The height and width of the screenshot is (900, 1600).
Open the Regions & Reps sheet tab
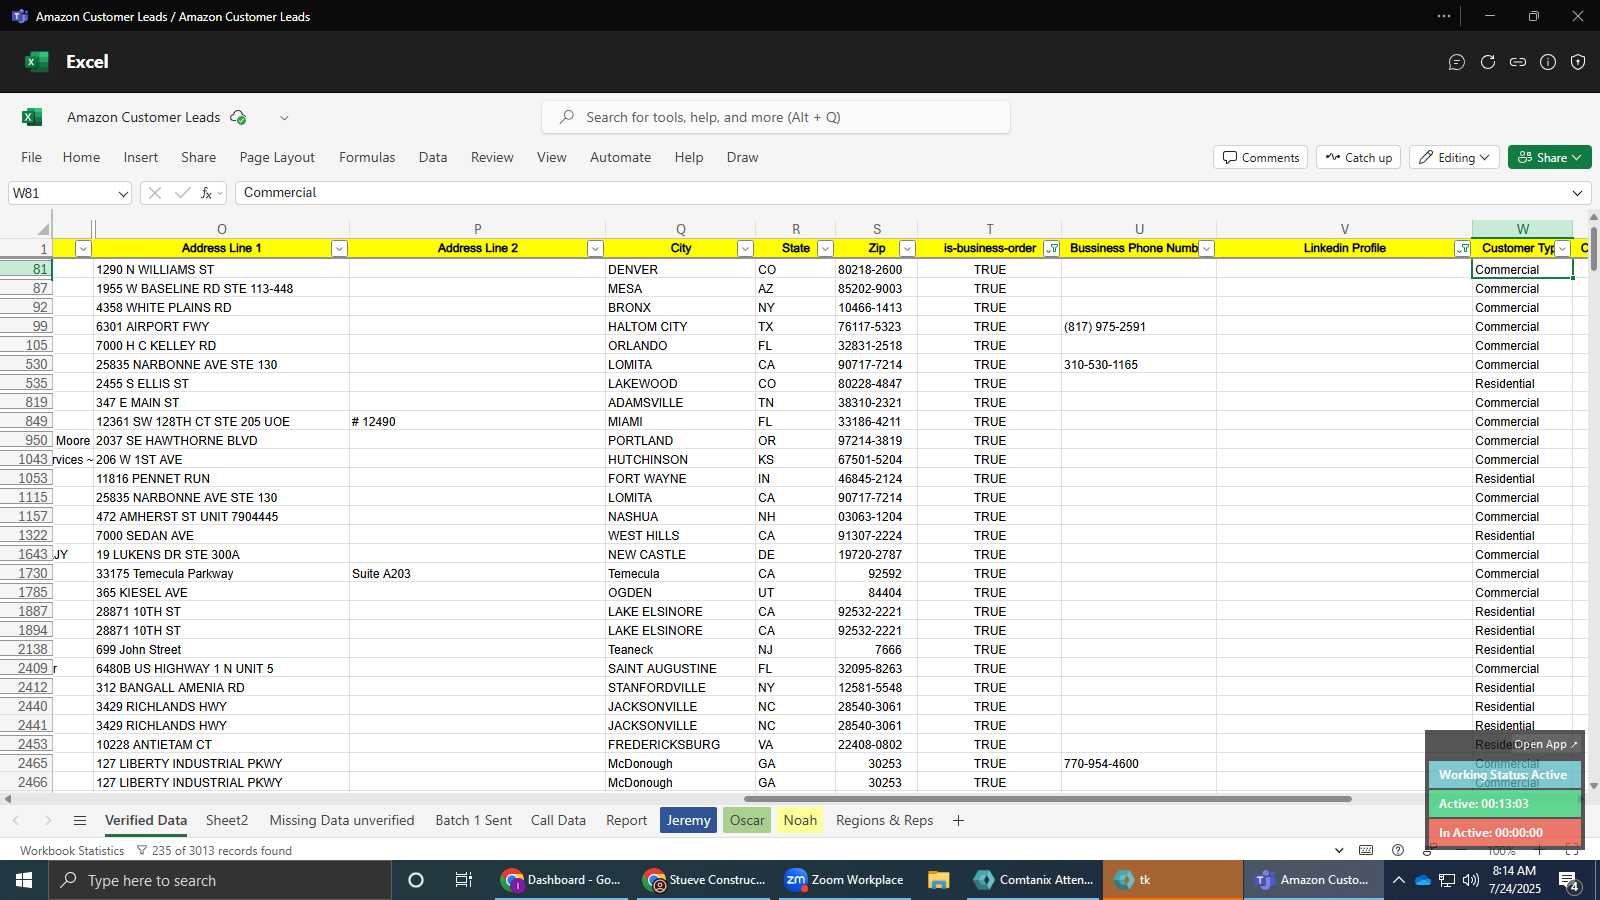(x=884, y=820)
